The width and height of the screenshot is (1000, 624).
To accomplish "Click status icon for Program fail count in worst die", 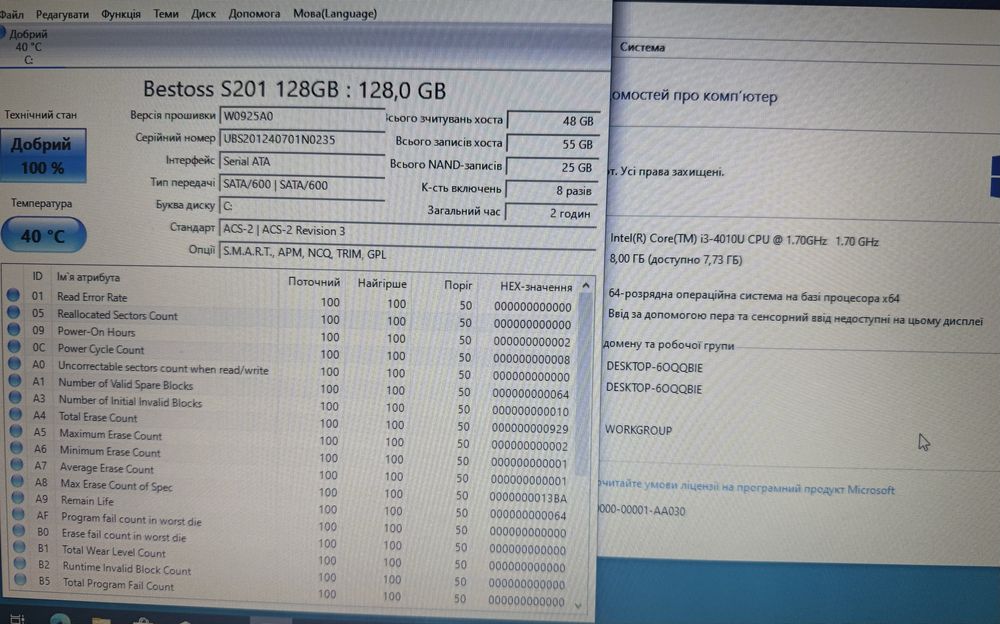I will 18,514.
